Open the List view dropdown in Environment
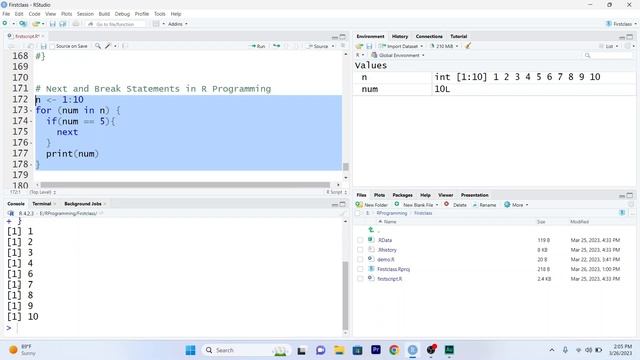 click(609, 46)
